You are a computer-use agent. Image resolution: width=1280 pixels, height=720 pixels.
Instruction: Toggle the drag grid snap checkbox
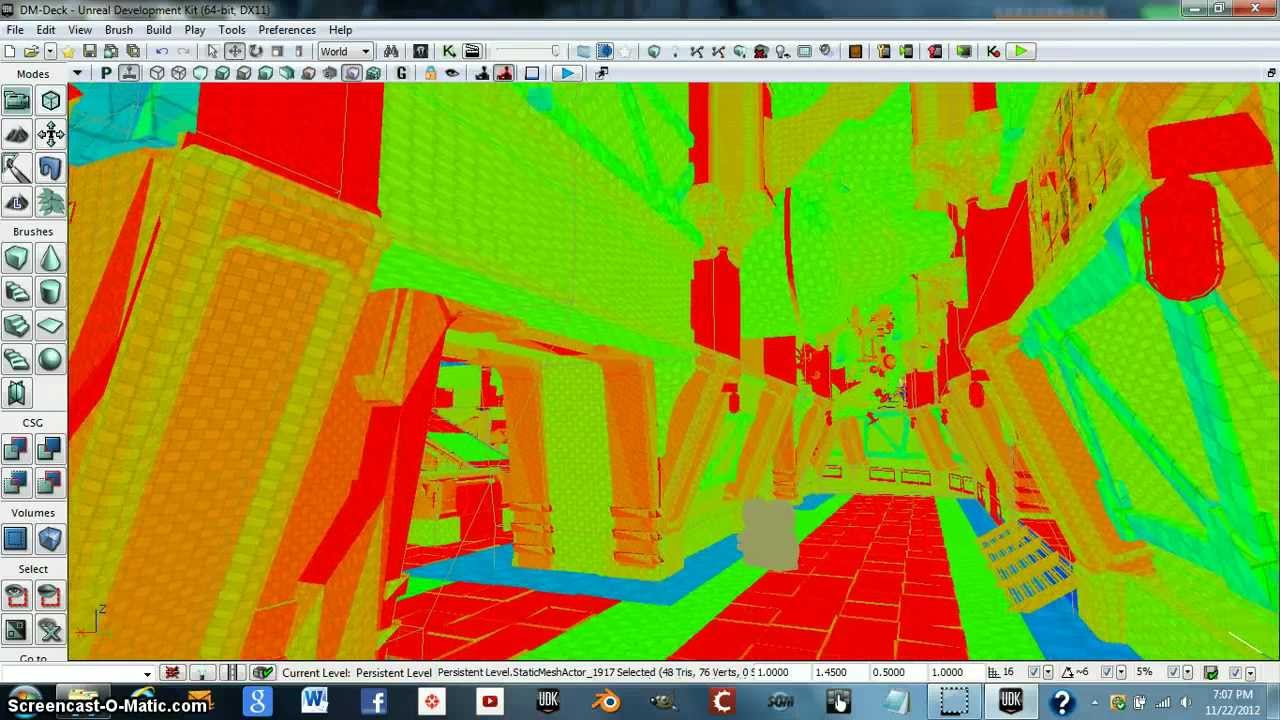[x=1034, y=673]
